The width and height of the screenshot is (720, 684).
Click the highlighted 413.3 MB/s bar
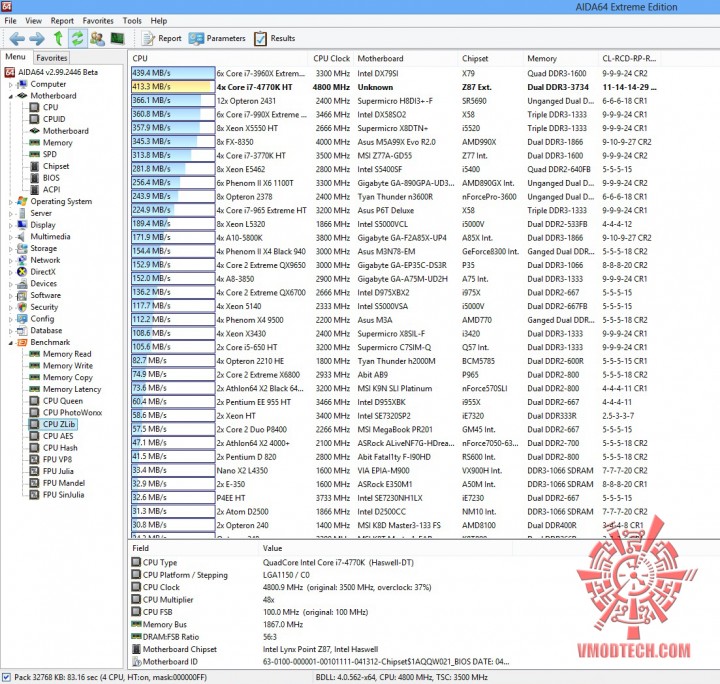coord(173,87)
